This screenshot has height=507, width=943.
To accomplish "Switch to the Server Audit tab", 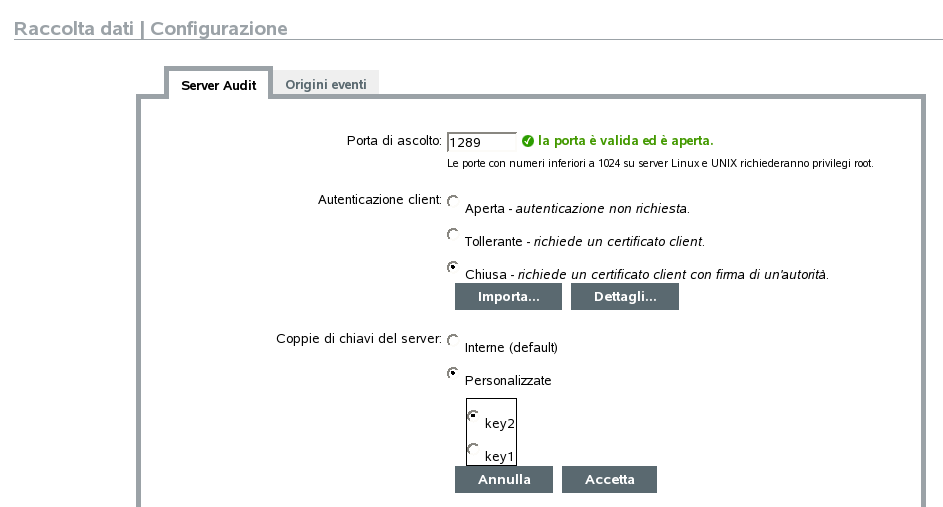I will 219,86.
